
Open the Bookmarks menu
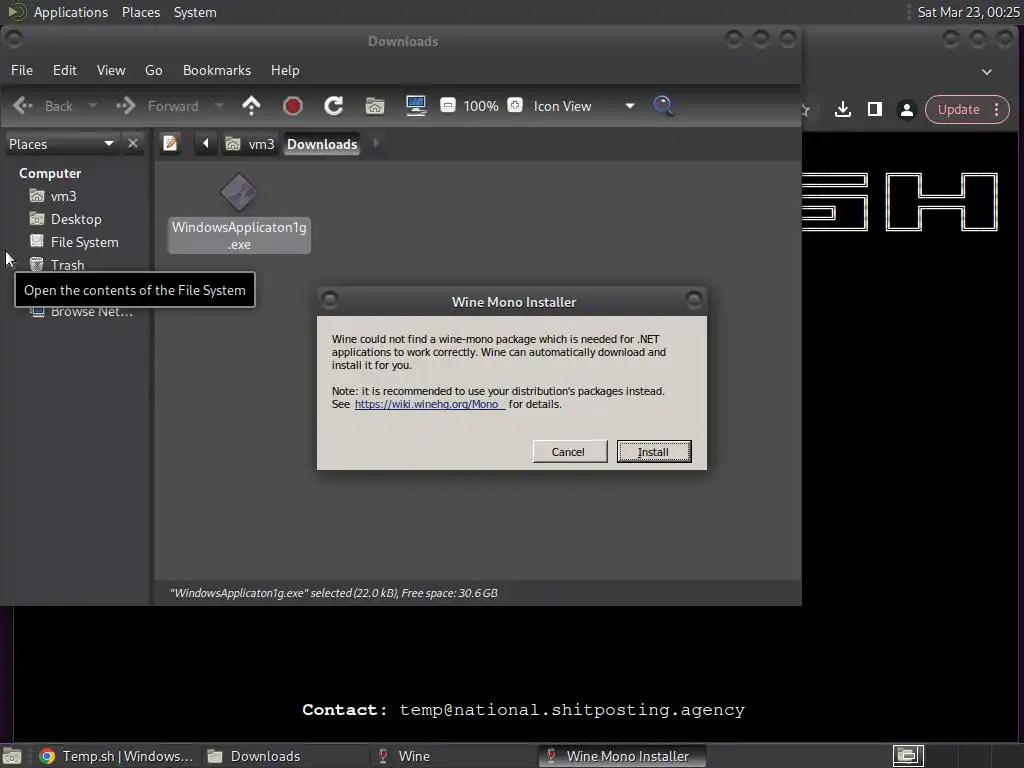[217, 70]
